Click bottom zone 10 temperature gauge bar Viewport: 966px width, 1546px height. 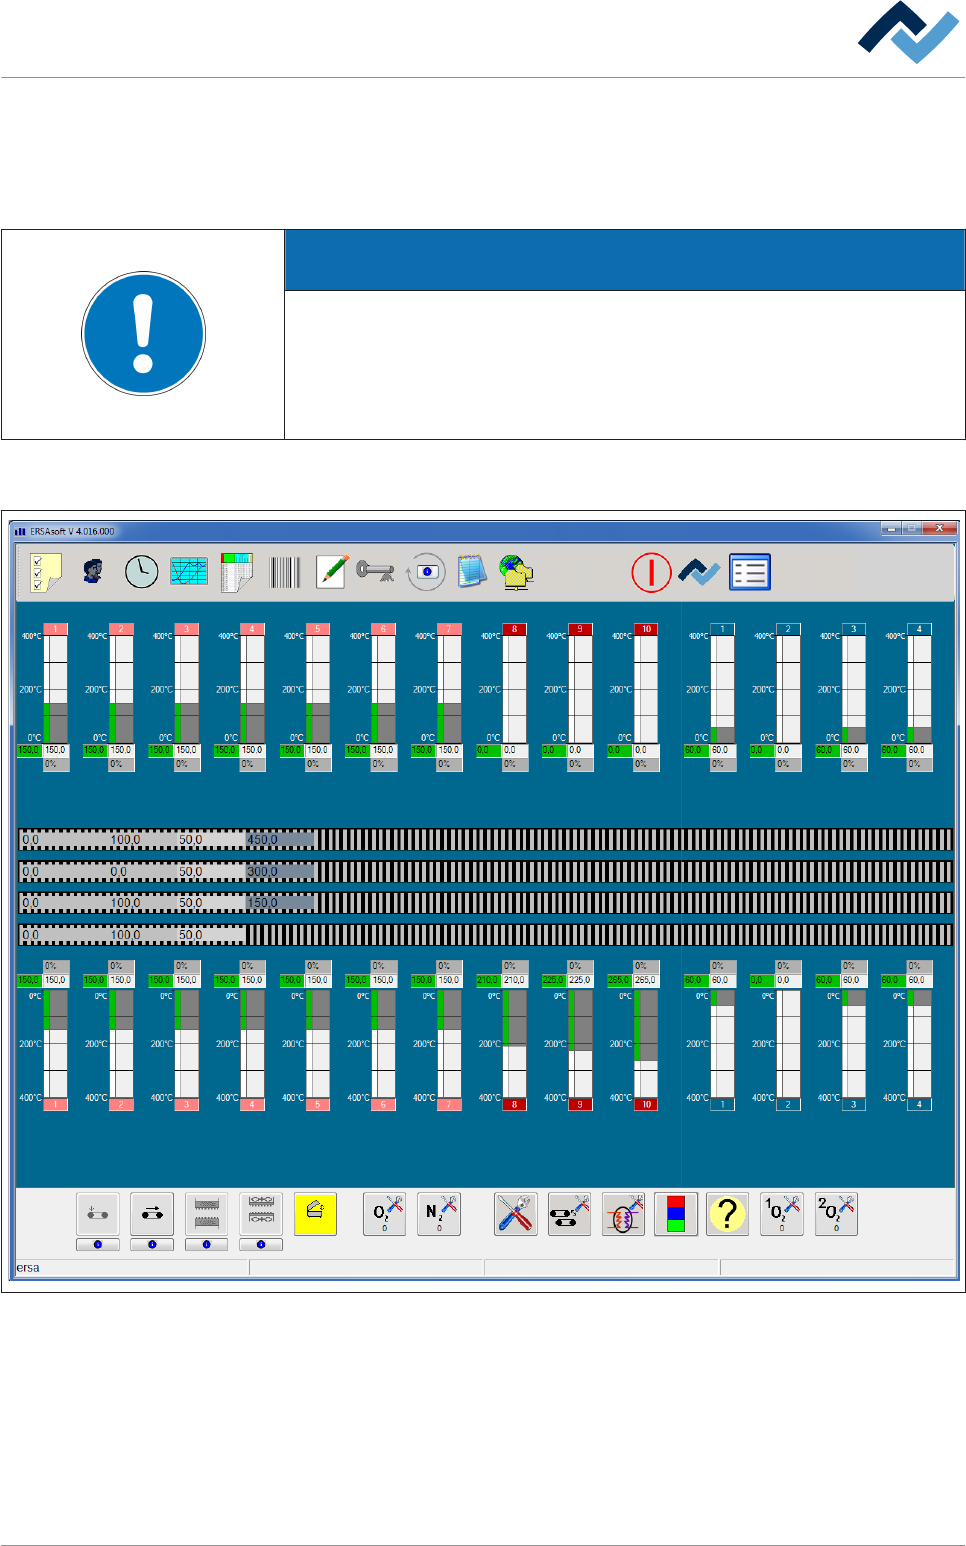[646, 1043]
